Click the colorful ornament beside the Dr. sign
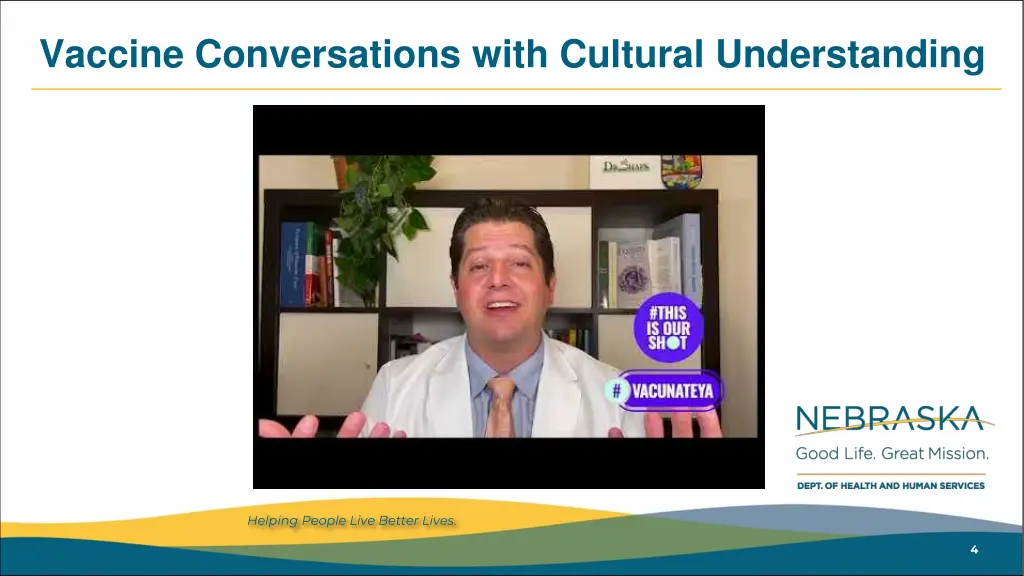The image size is (1024, 576). (681, 172)
